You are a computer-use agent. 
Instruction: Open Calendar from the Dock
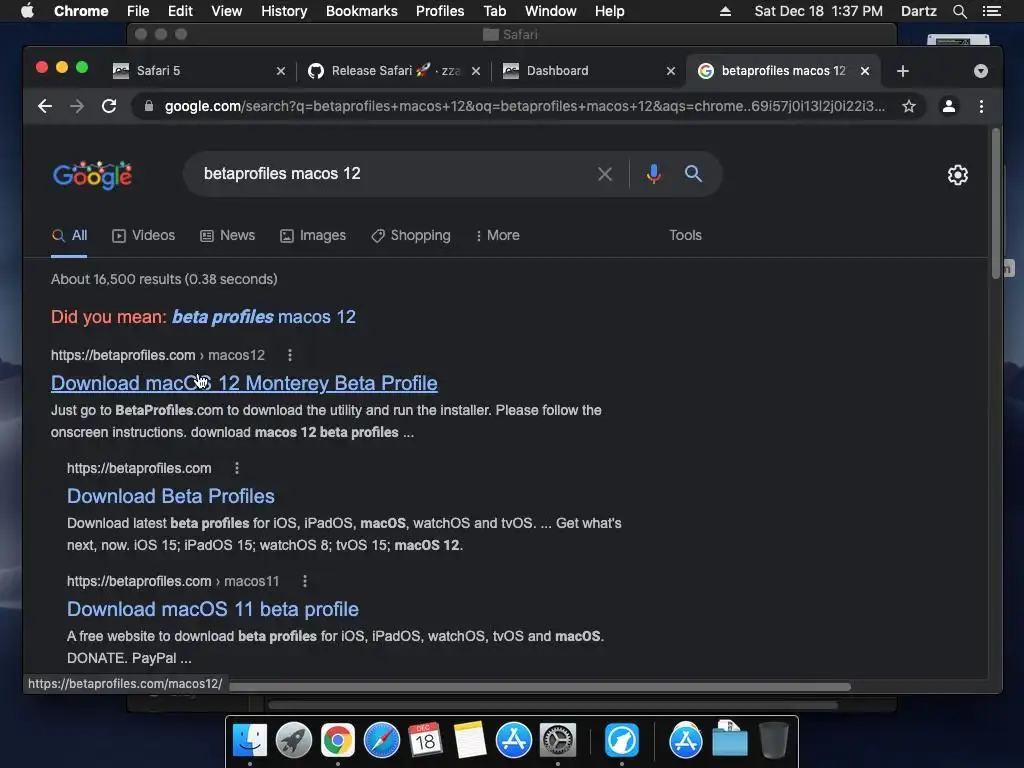(x=425, y=740)
